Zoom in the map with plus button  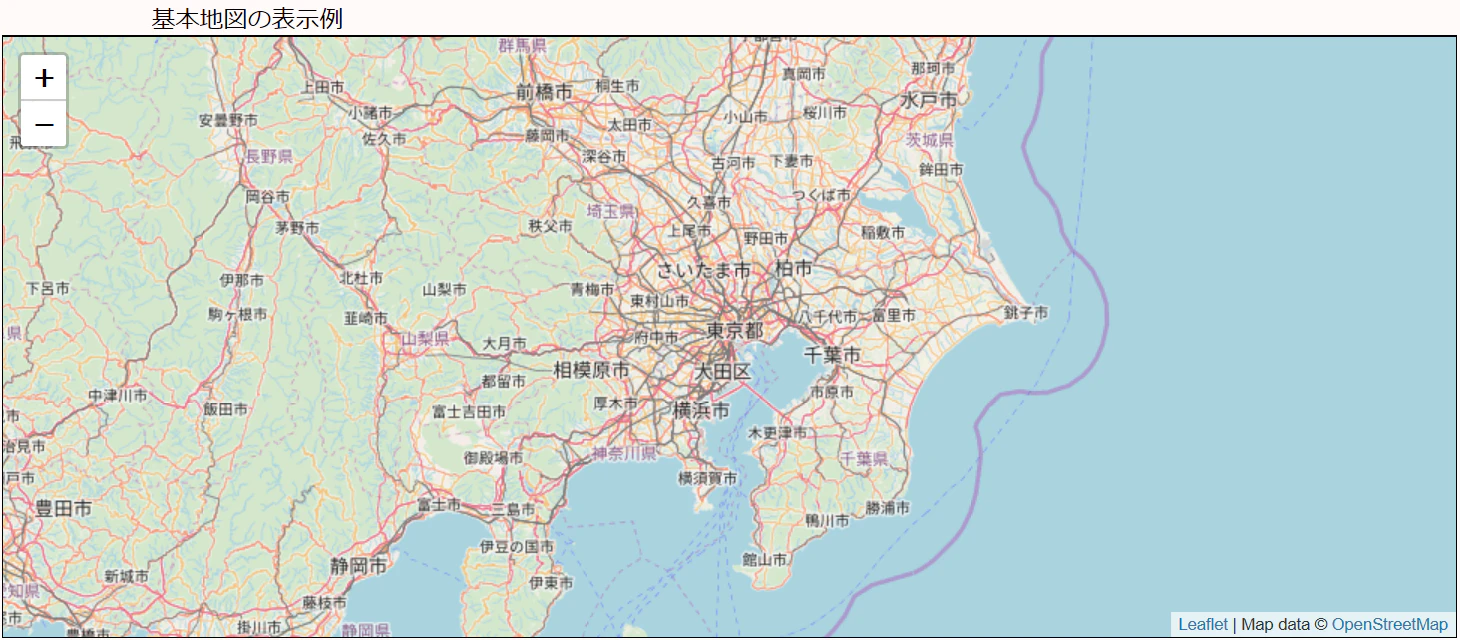44,78
